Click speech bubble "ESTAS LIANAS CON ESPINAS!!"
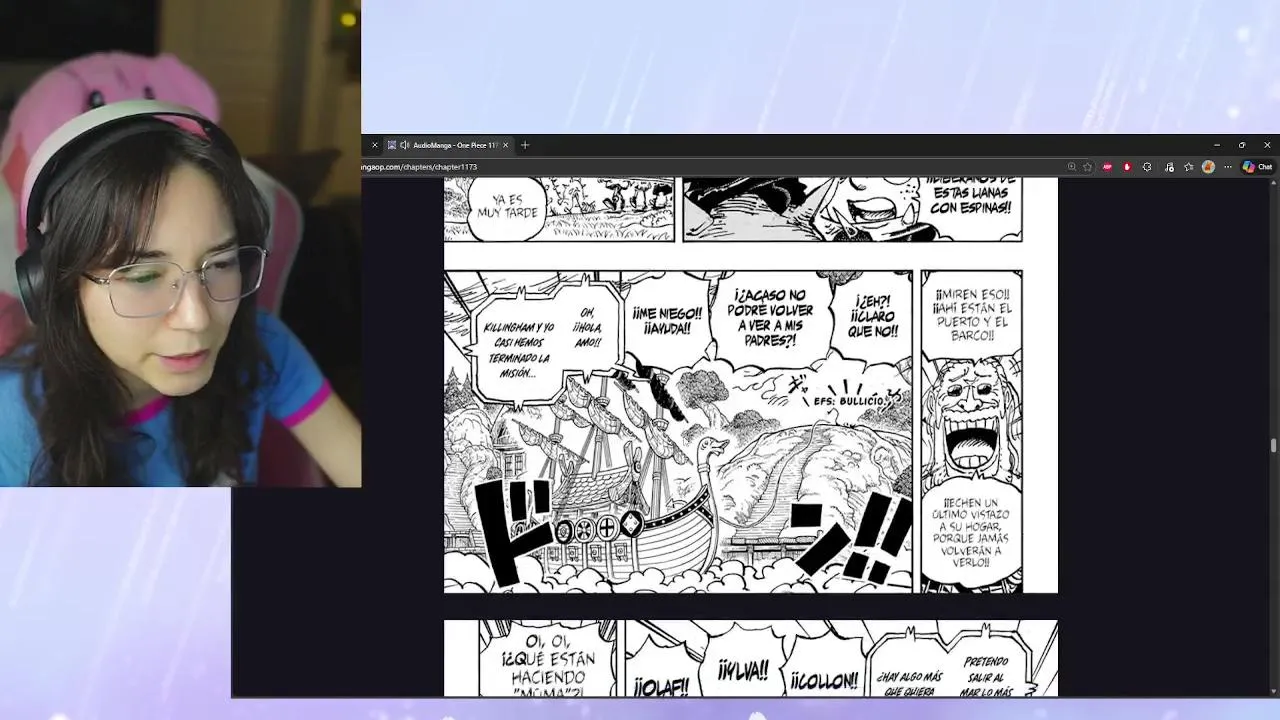This screenshot has width=1280, height=720. (970, 197)
